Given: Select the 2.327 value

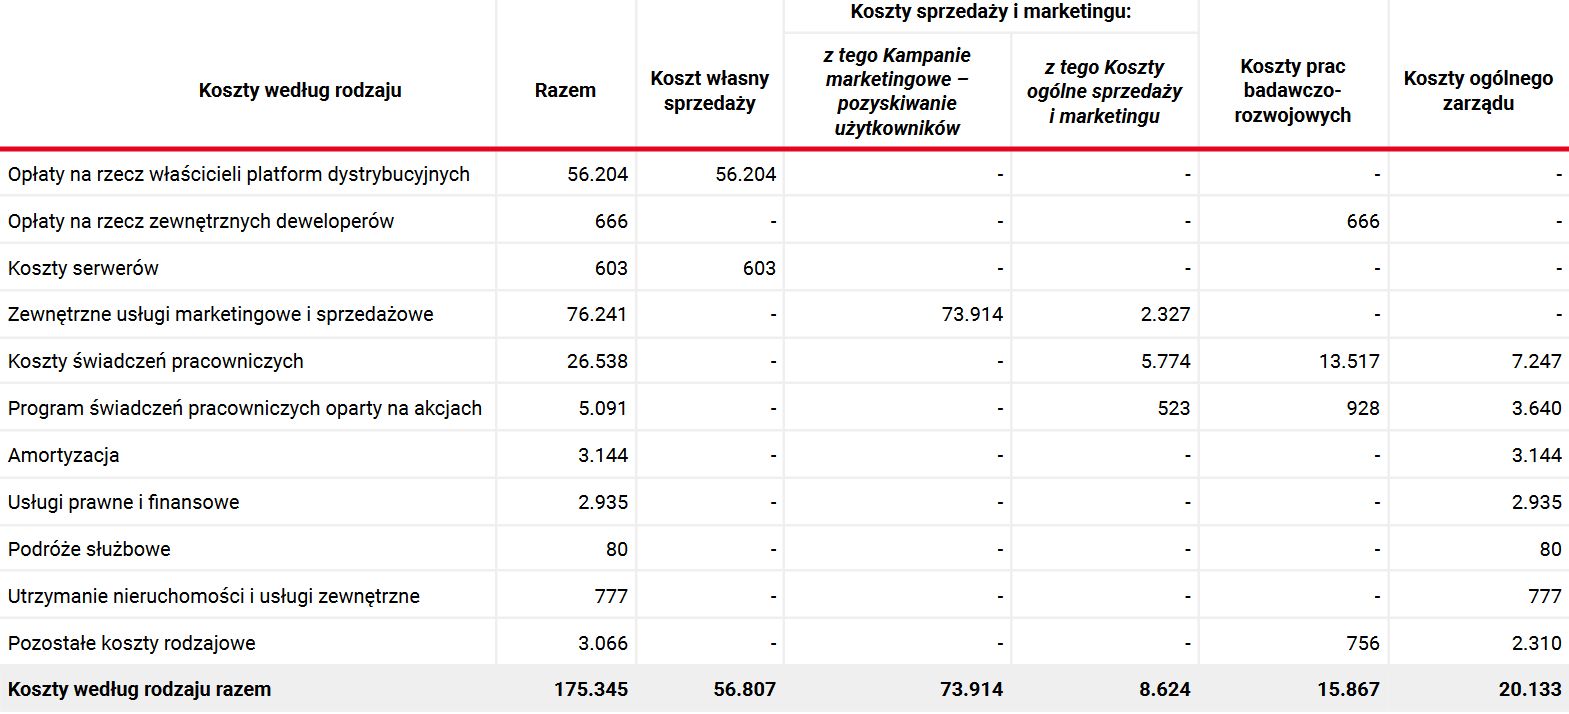Looking at the screenshot, I should tap(1166, 314).
